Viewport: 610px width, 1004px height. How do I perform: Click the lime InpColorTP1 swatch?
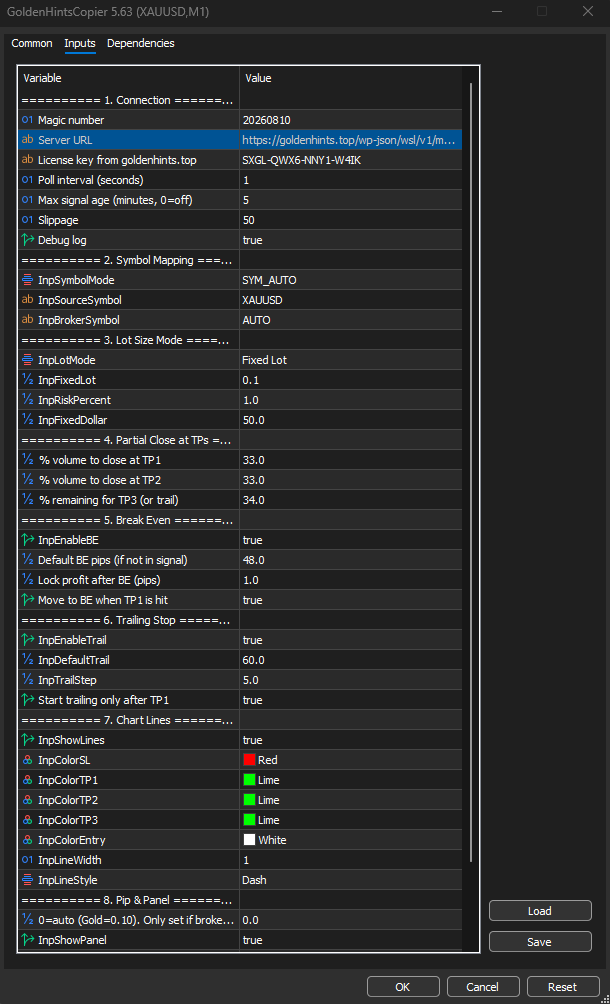250,780
